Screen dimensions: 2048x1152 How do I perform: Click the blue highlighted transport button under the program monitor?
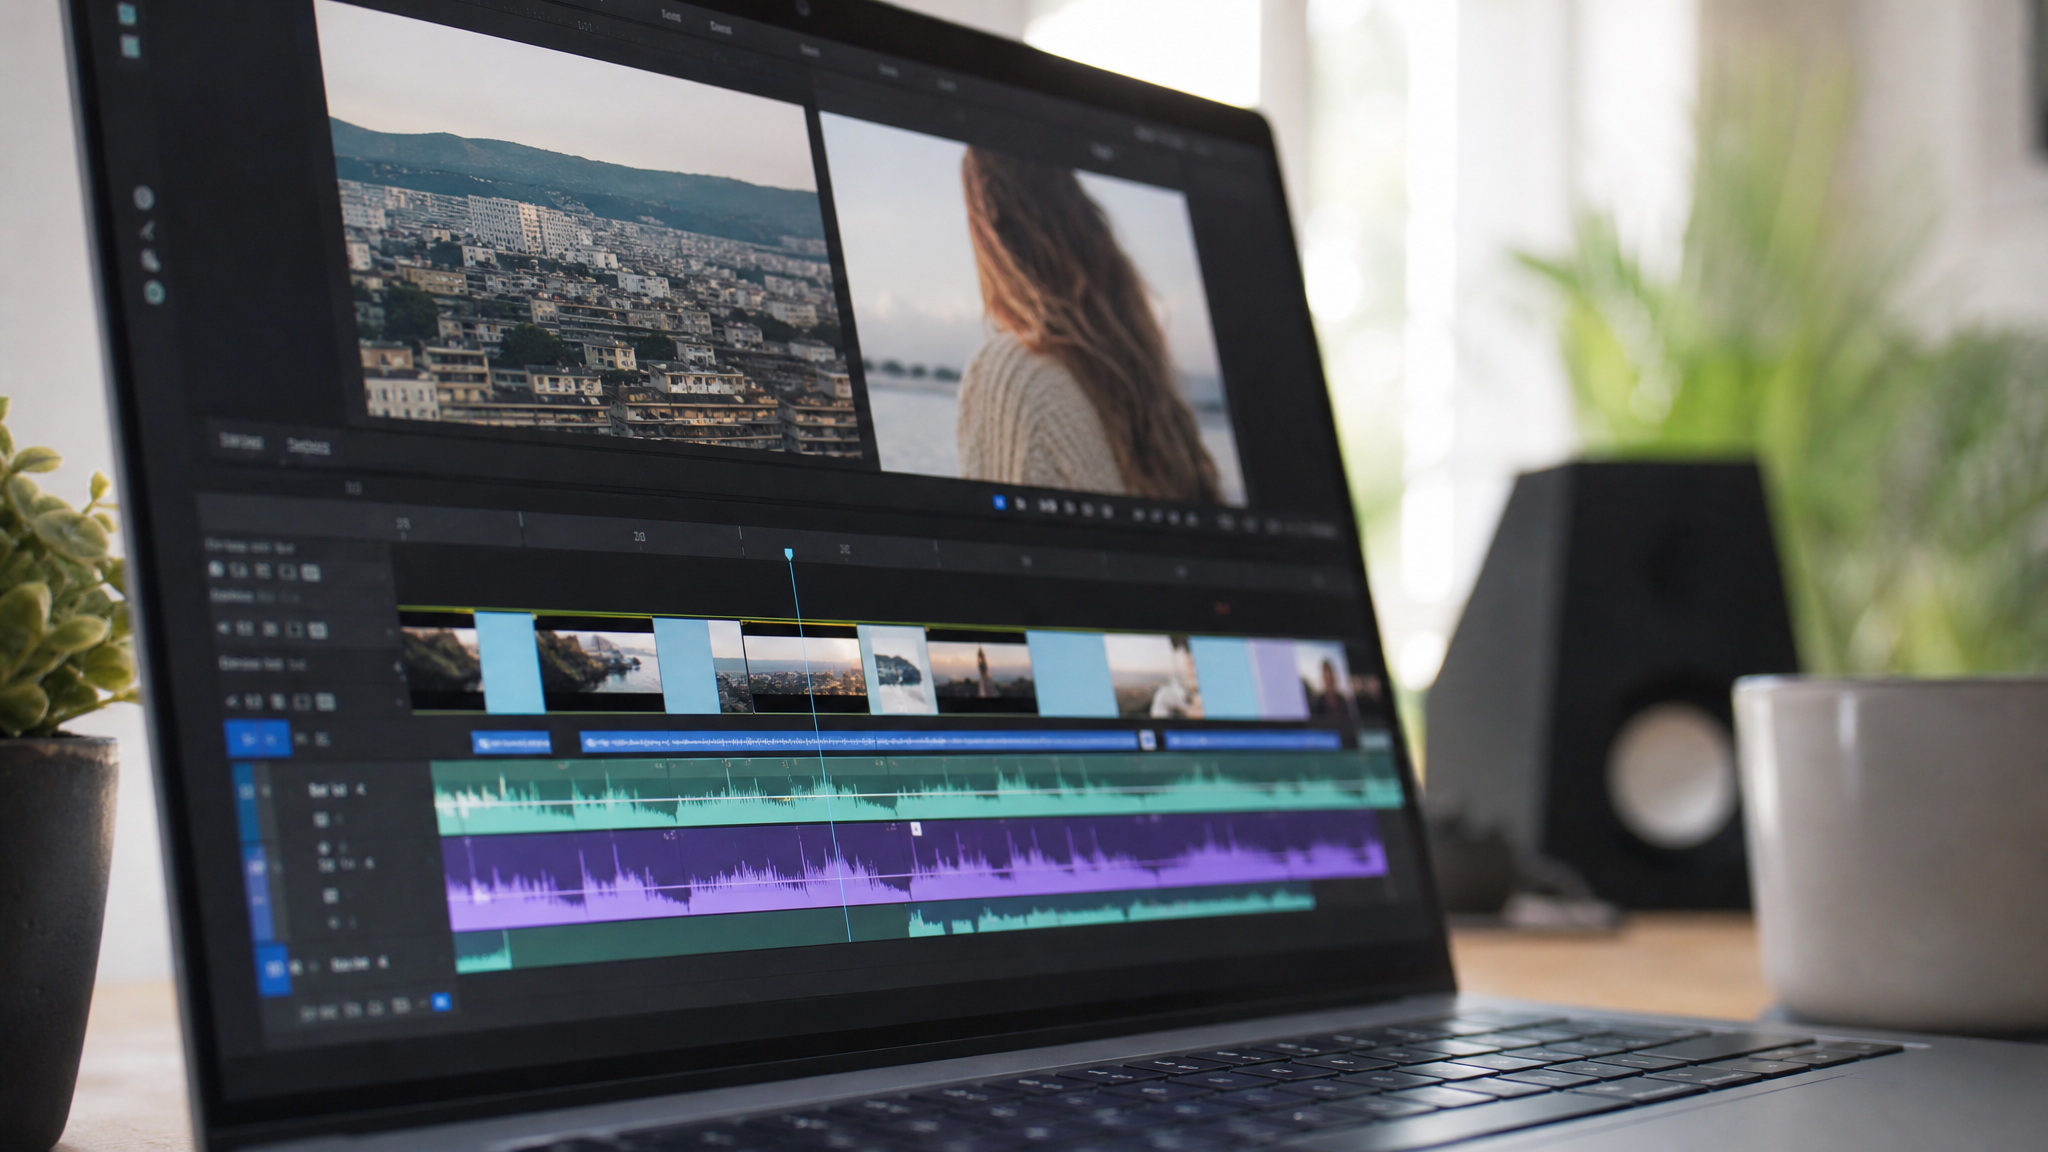(998, 503)
